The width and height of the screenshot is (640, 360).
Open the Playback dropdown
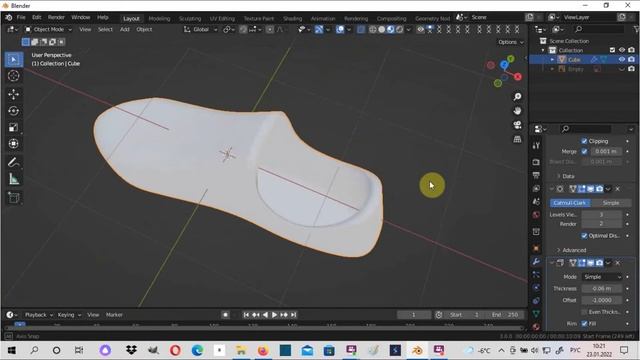(39, 315)
